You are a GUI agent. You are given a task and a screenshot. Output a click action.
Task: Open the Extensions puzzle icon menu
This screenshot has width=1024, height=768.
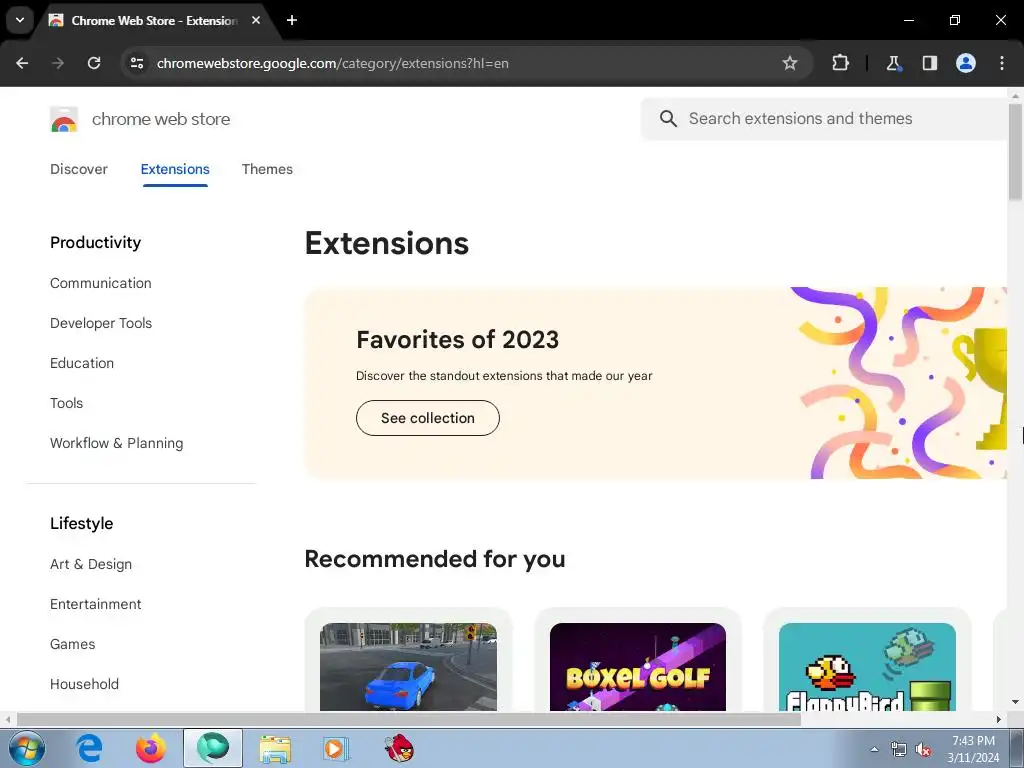(840, 63)
